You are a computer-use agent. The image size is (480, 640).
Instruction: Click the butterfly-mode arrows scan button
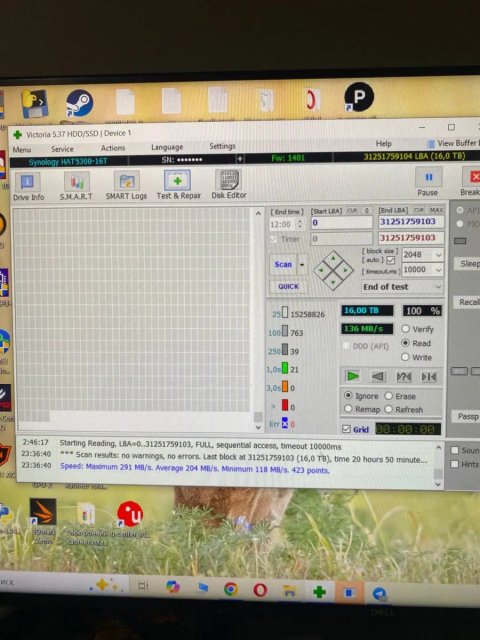(x=429, y=376)
